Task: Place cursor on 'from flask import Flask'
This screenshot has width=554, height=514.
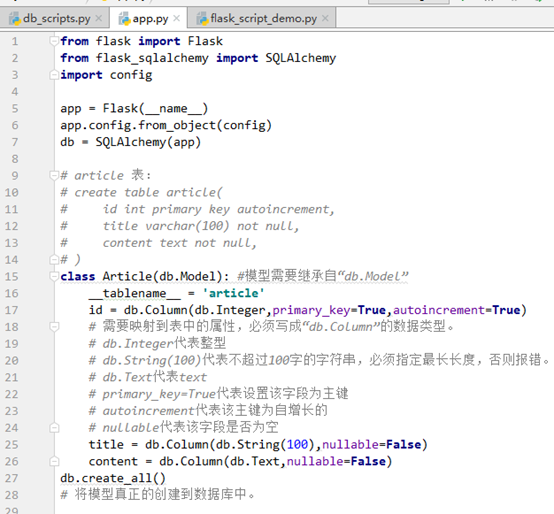Action: [141, 41]
